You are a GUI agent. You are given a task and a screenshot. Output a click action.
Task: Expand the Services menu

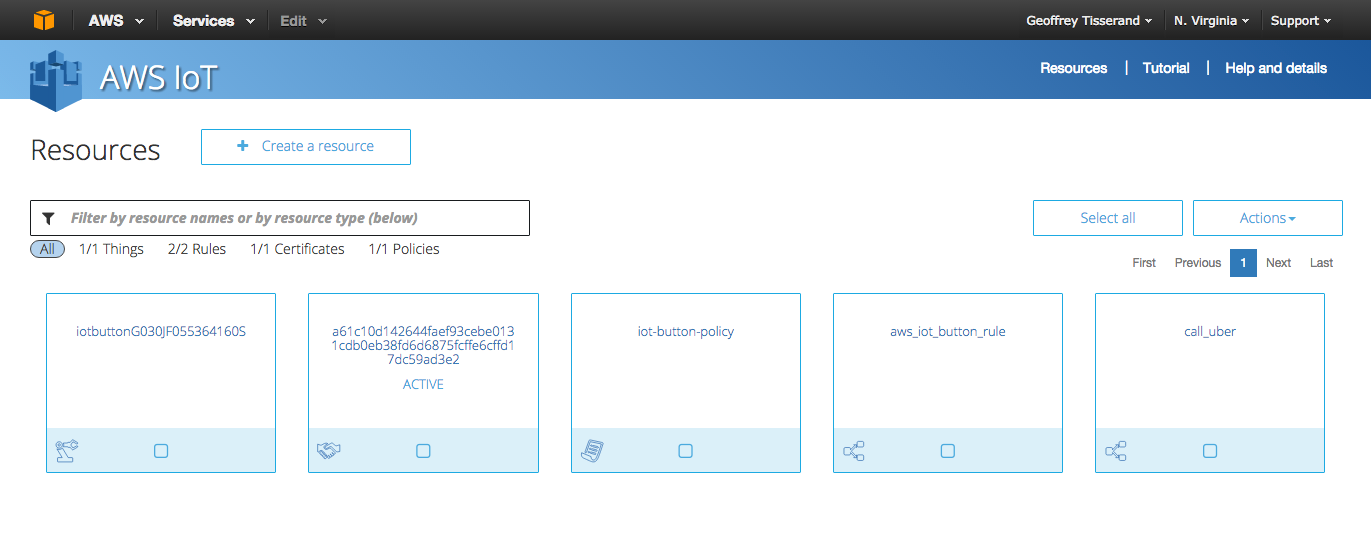tap(214, 20)
